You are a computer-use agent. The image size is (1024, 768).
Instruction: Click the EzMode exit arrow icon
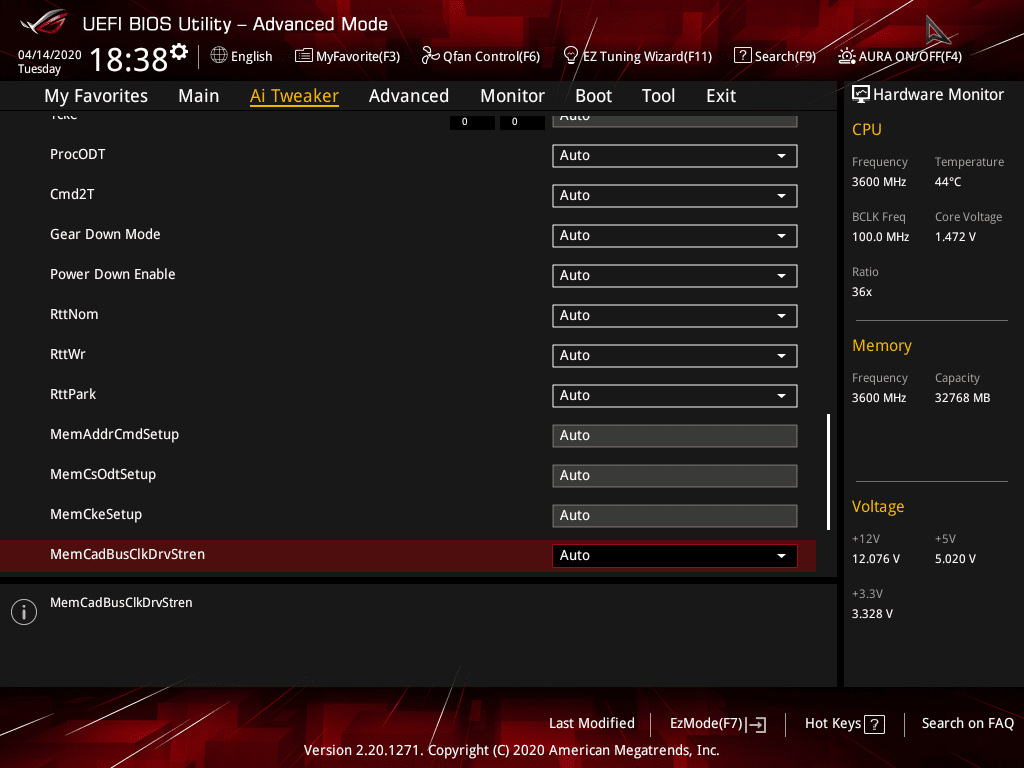pyautogui.click(x=756, y=724)
